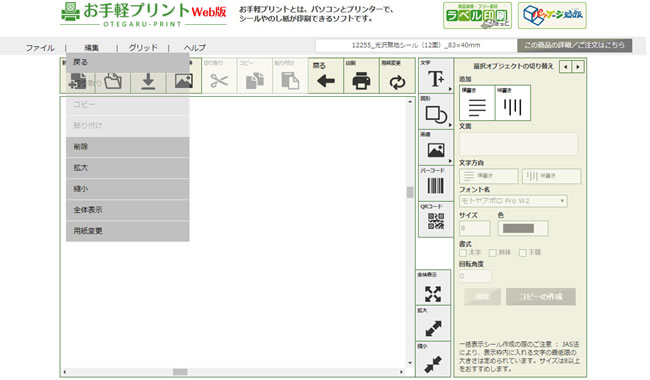The height and width of the screenshot is (380, 650).
Task: Toggle the 太字 bold checkbox
Action: [463, 252]
